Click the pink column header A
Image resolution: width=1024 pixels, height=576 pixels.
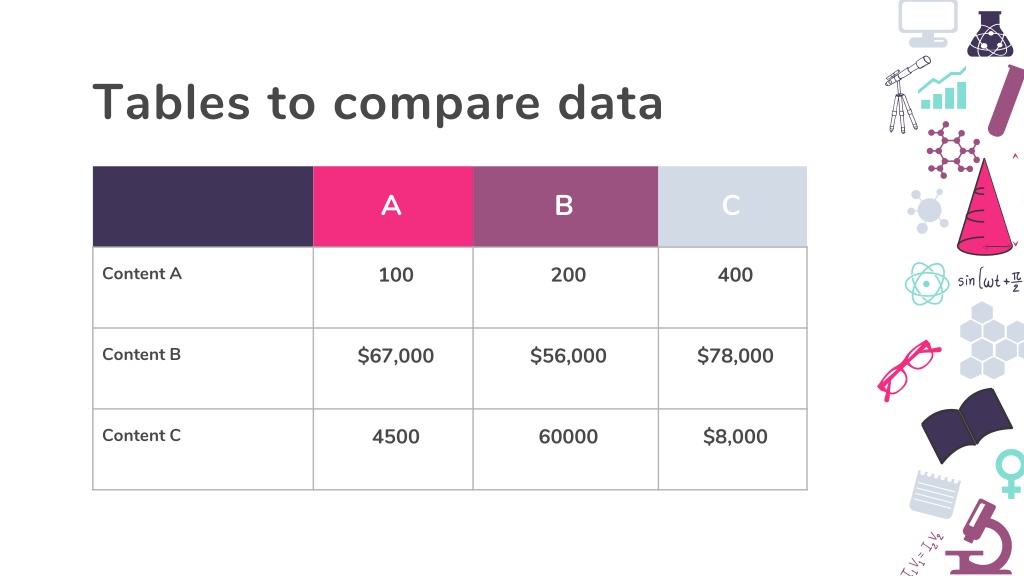[393, 206]
